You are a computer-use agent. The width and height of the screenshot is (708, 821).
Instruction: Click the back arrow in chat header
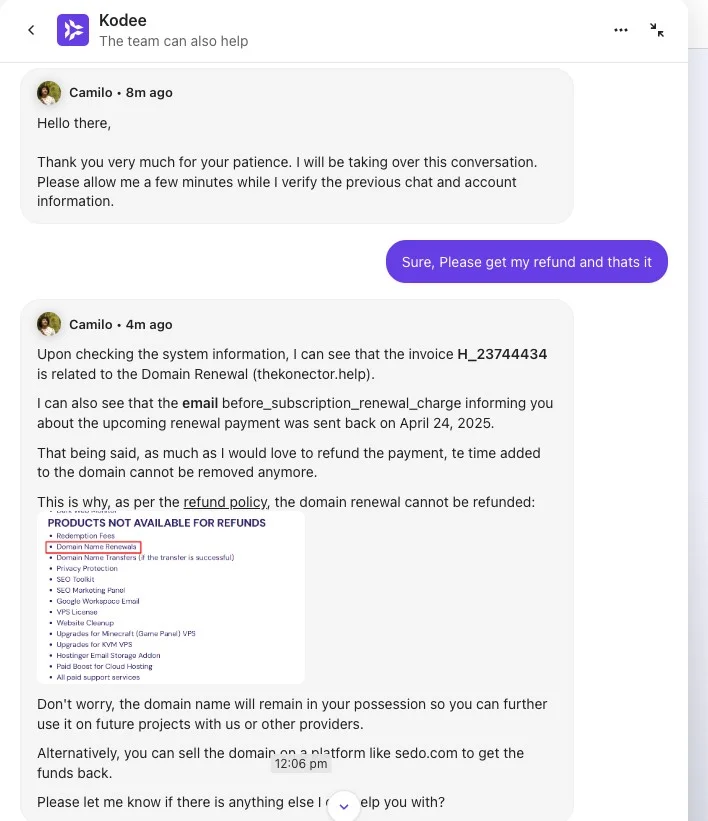(31, 30)
